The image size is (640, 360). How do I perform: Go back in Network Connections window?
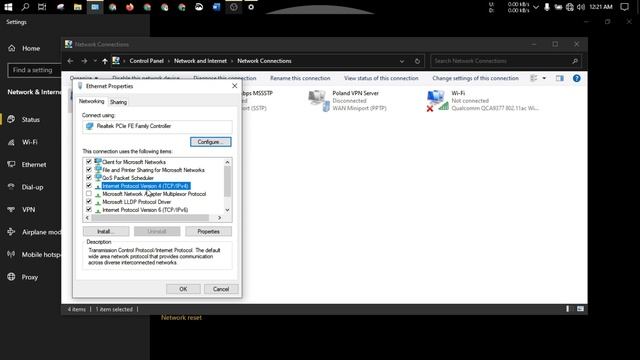pyautogui.click(x=70, y=61)
